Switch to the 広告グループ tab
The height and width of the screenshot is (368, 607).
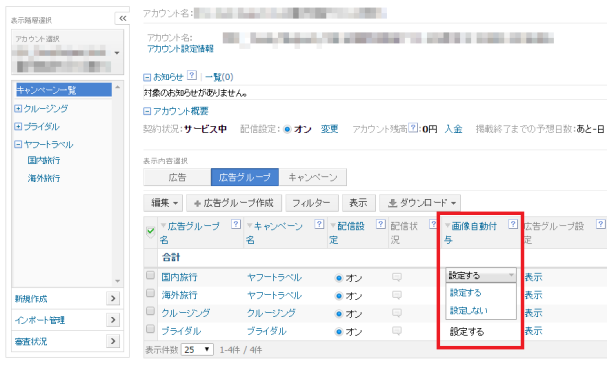245,177
